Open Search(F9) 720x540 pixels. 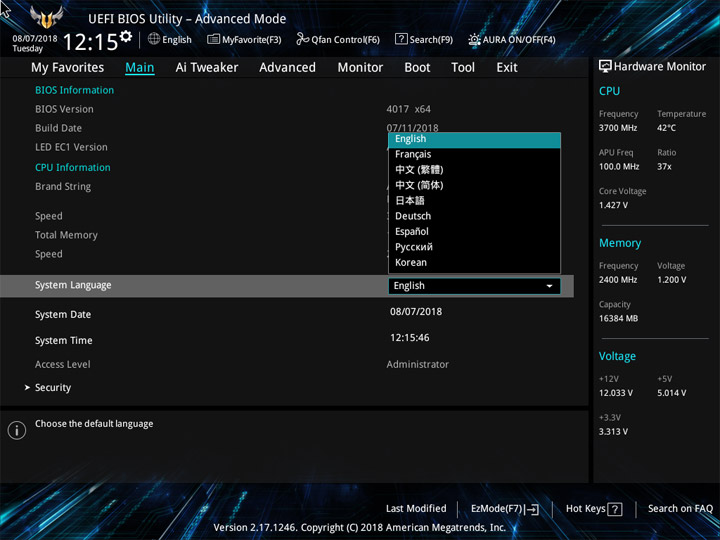(x=424, y=39)
